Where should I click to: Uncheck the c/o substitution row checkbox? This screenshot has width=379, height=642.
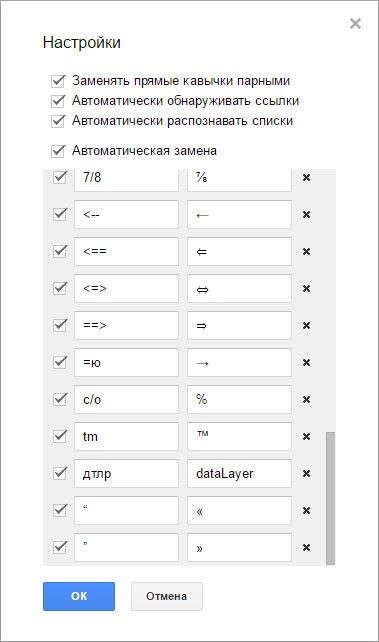60,399
